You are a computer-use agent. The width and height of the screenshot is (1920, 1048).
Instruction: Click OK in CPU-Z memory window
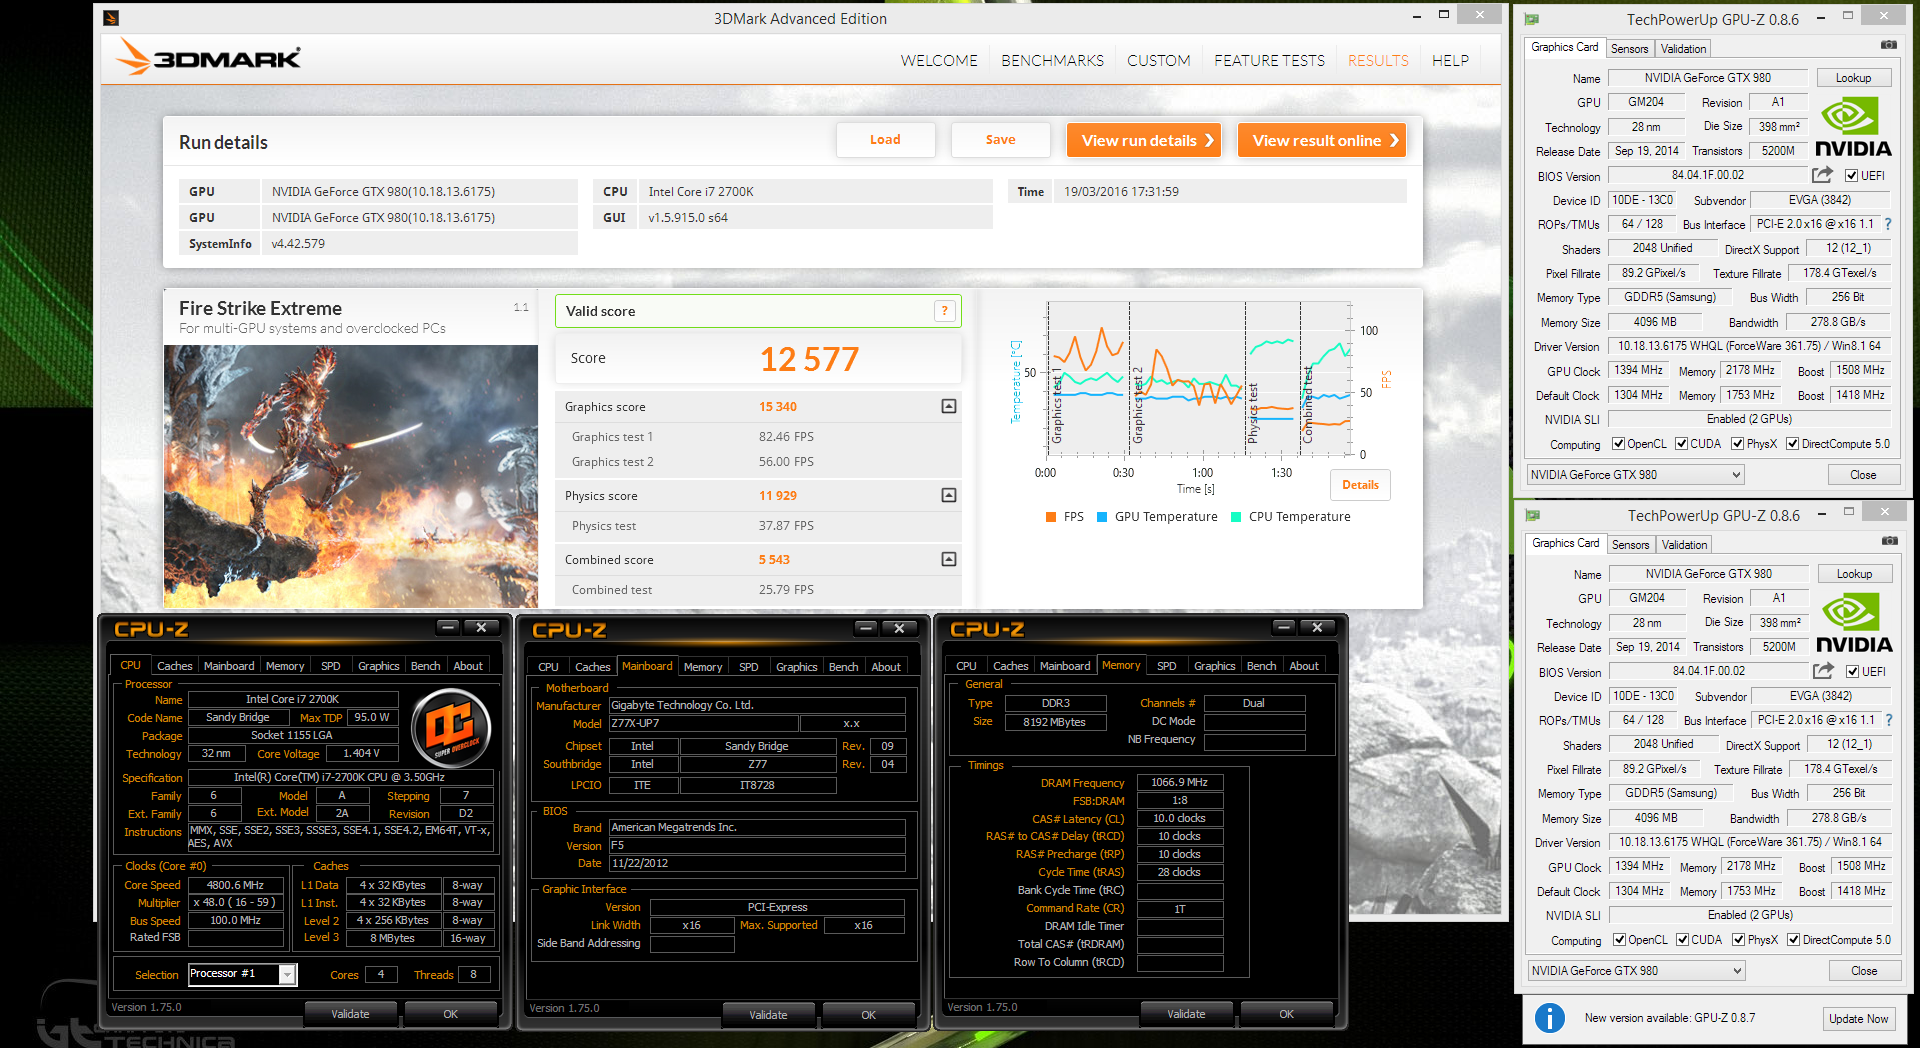(x=1286, y=1014)
